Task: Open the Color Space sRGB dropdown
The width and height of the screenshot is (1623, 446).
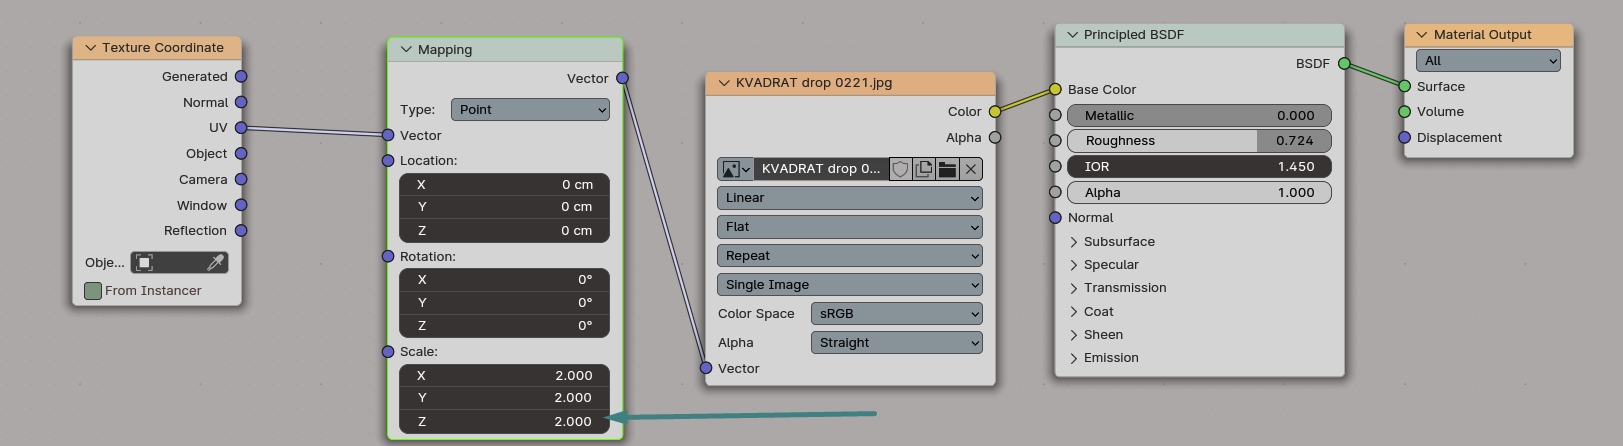Action: [896, 314]
